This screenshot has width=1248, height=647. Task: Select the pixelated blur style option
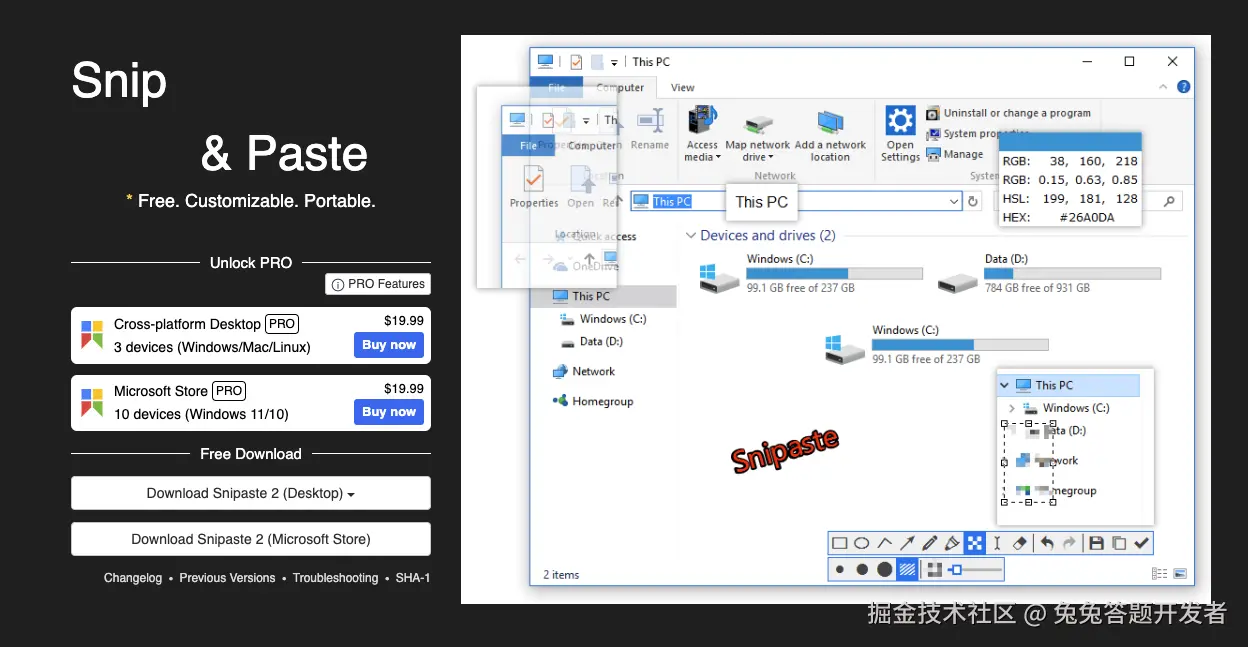(934, 570)
